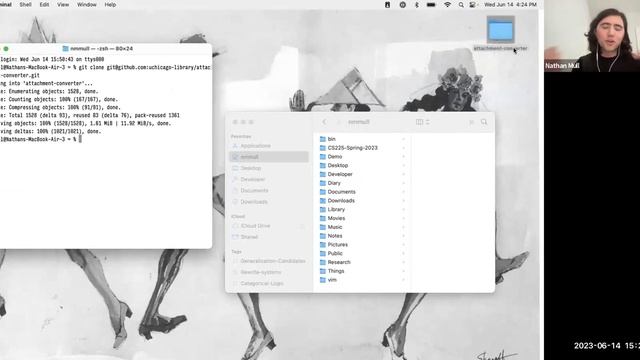The height and width of the screenshot is (360, 640).
Task: Open the Shell menu
Action: tap(25, 5)
